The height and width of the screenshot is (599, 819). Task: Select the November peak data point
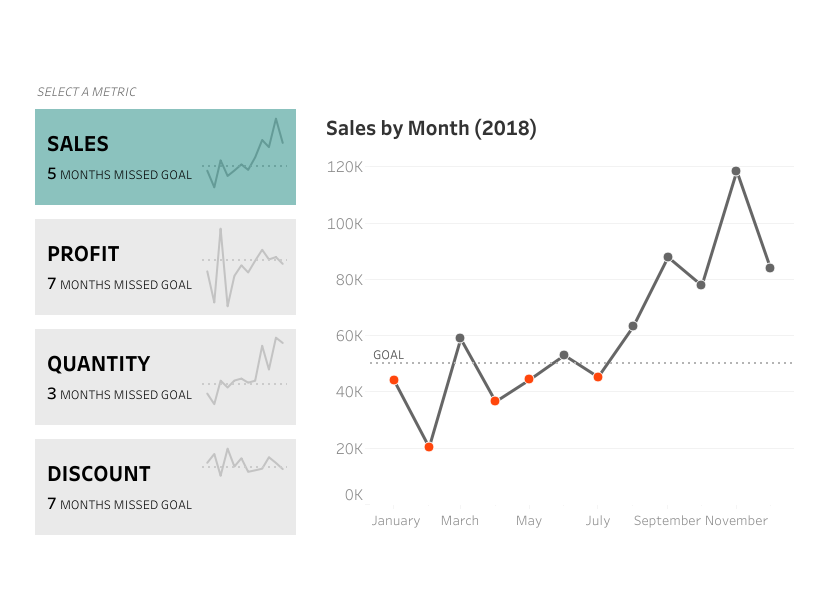click(x=737, y=171)
